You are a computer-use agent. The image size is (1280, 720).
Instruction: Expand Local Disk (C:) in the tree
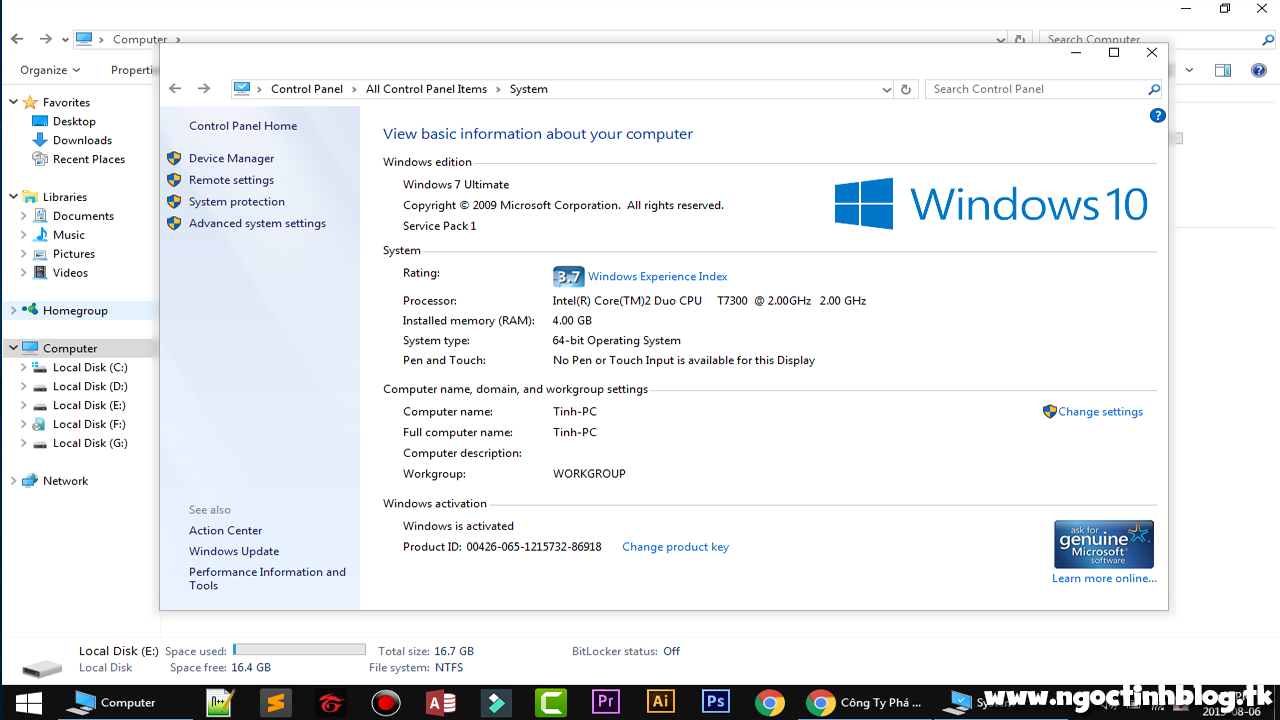pyautogui.click(x=22, y=367)
